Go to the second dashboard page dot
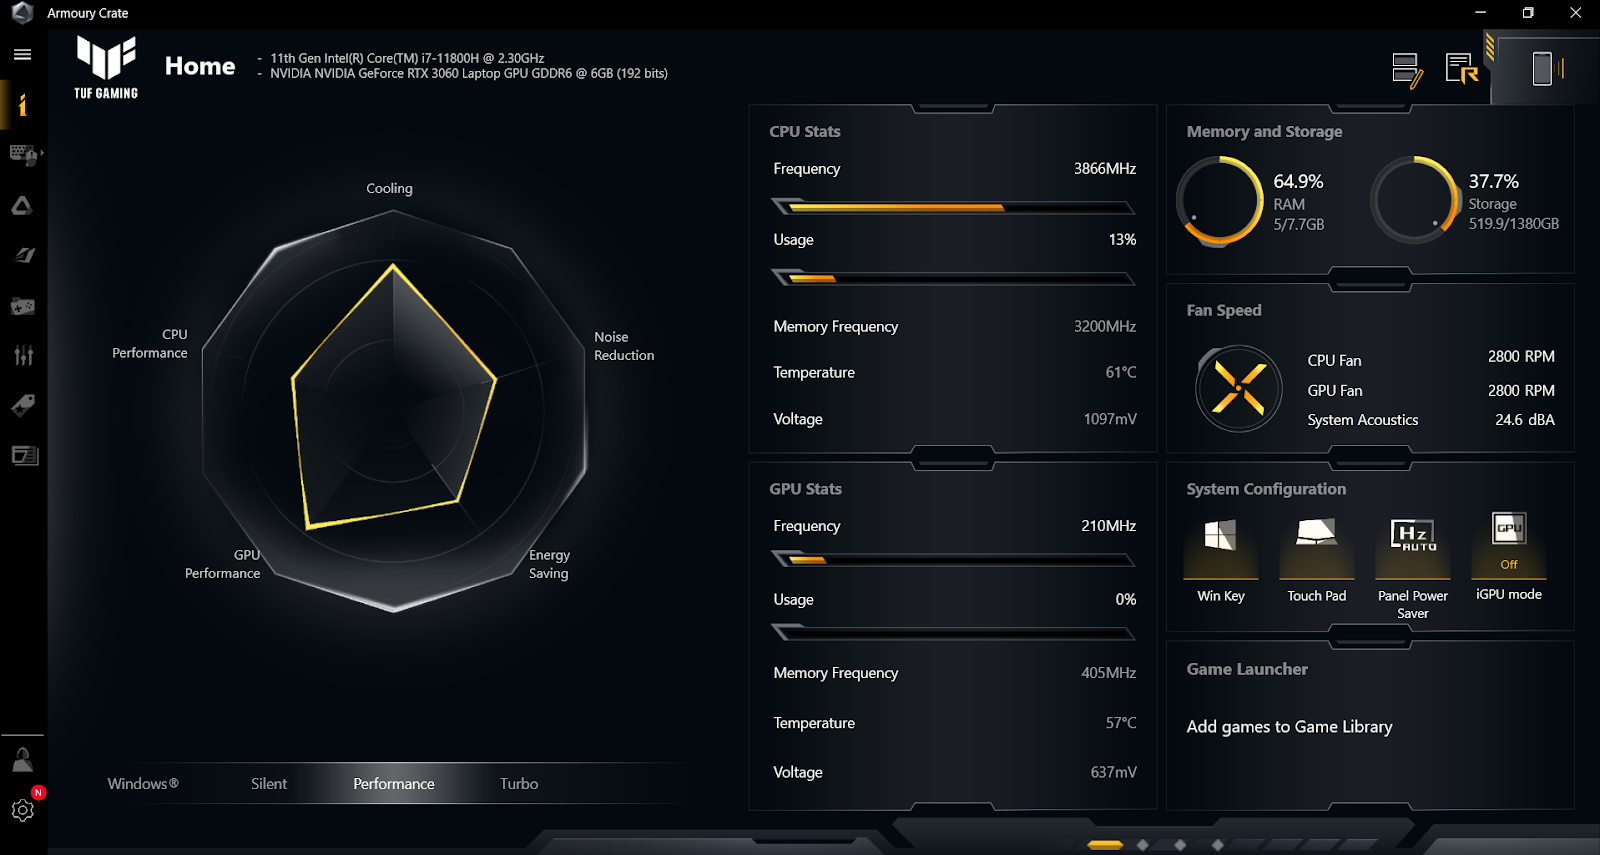The image size is (1600, 855). coord(1143,845)
